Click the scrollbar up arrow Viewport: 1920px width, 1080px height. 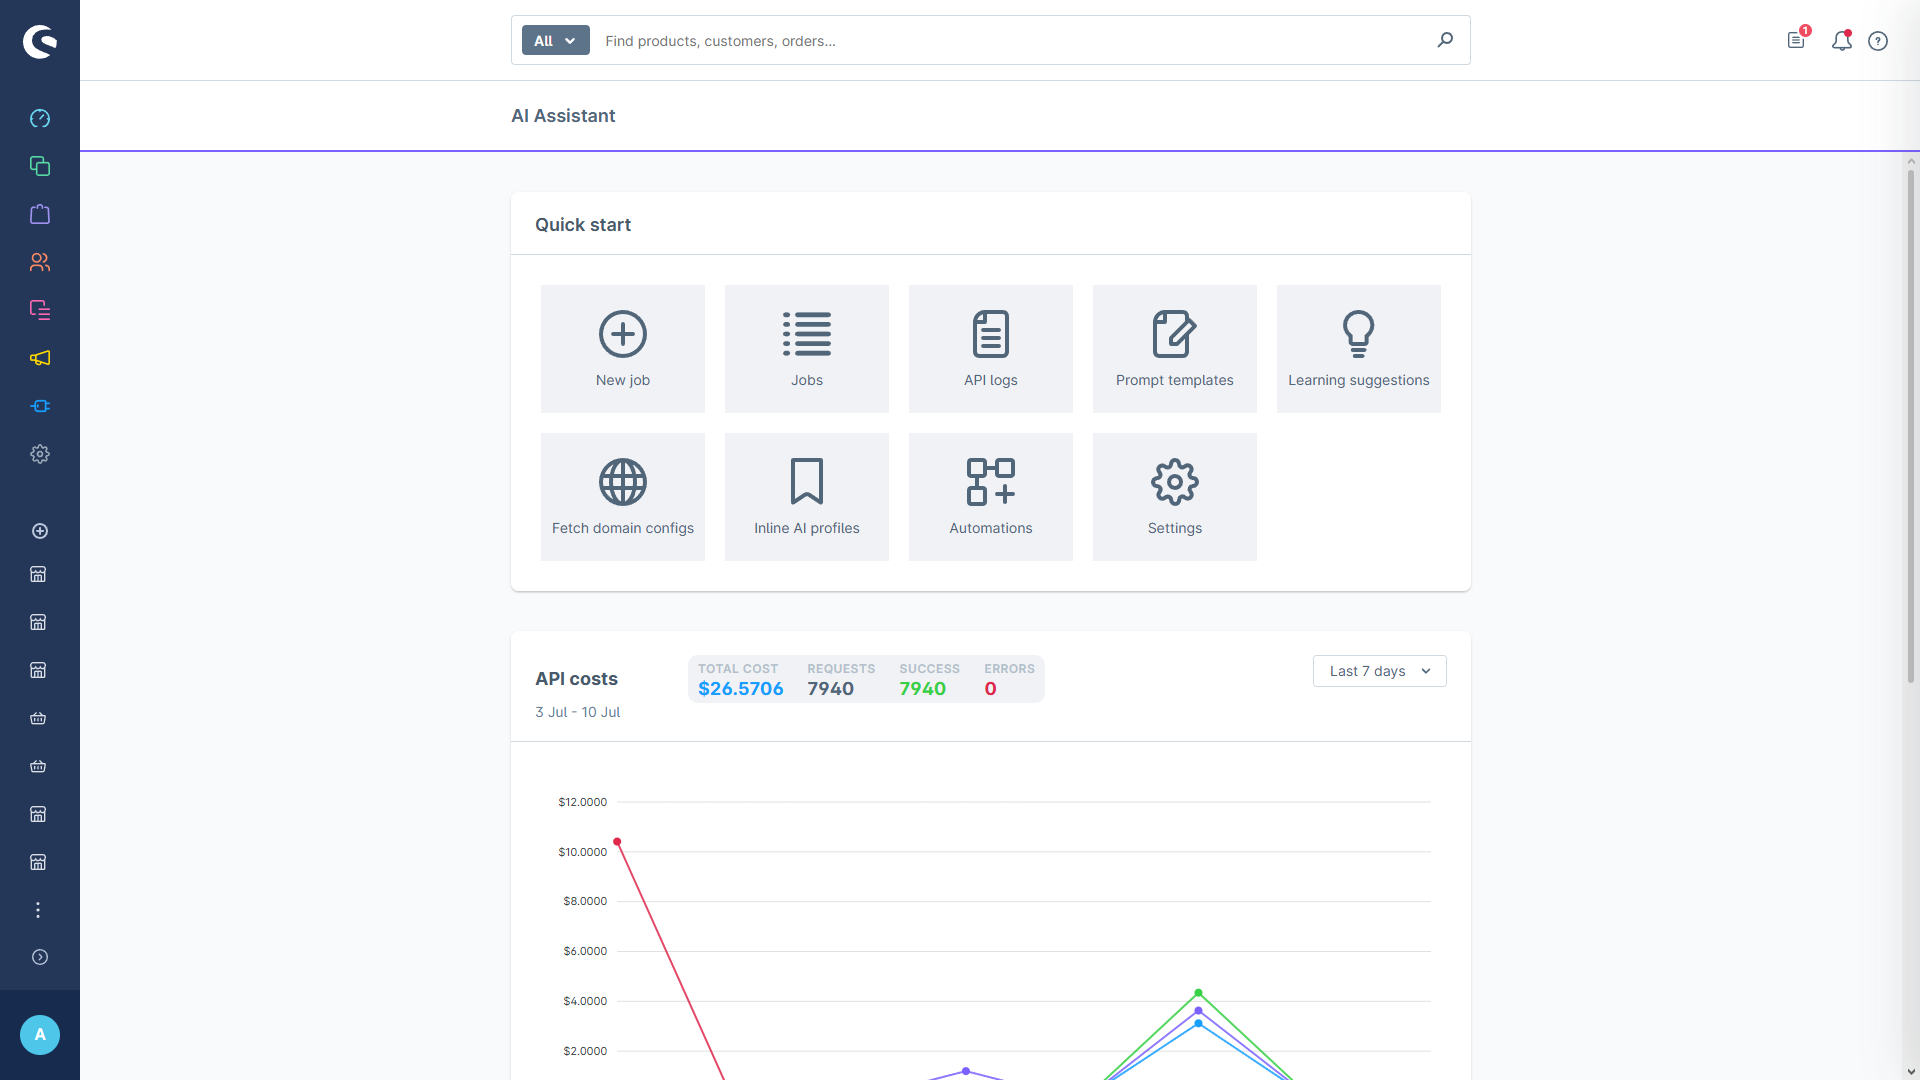tap(1911, 160)
